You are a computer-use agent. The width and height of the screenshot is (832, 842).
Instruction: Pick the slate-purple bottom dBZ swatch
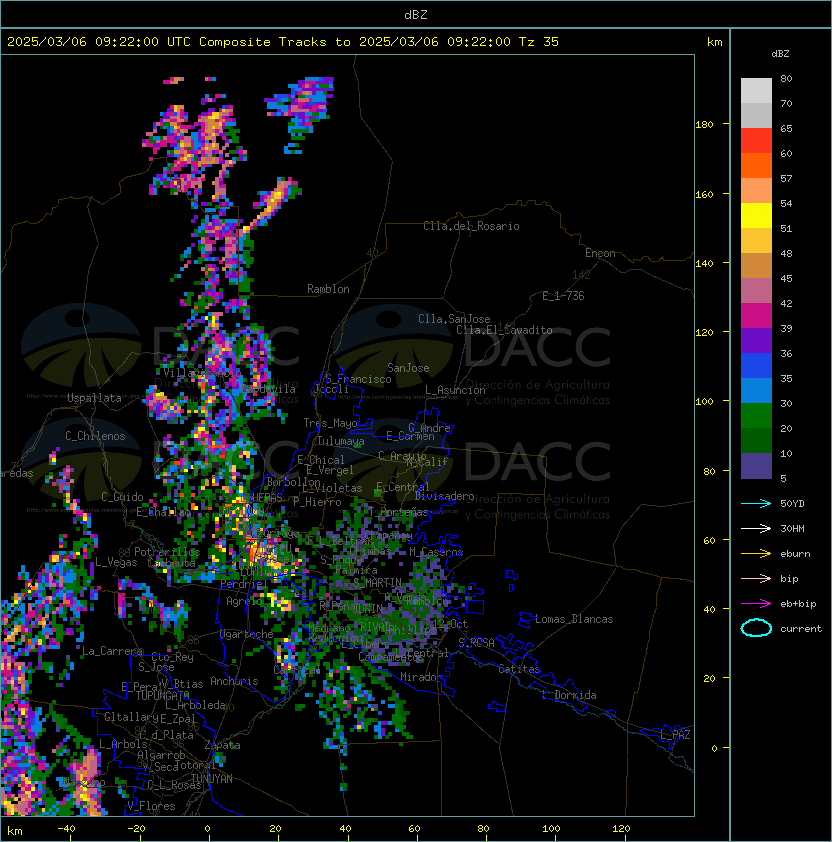pyautogui.click(x=756, y=466)
